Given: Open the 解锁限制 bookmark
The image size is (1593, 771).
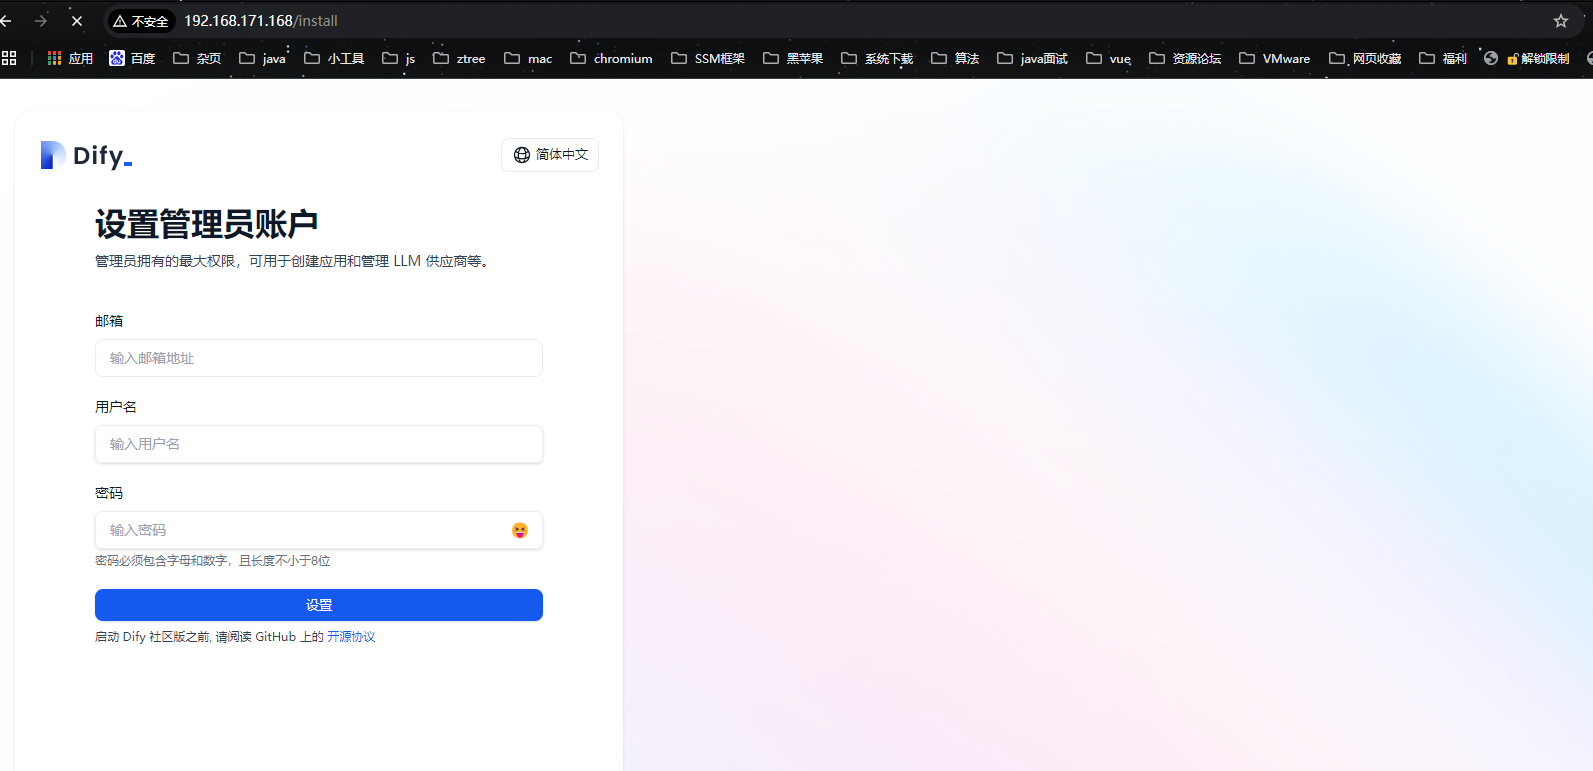Looking at the screenshot, I should pyautogui.click(x=1538, y=58).
